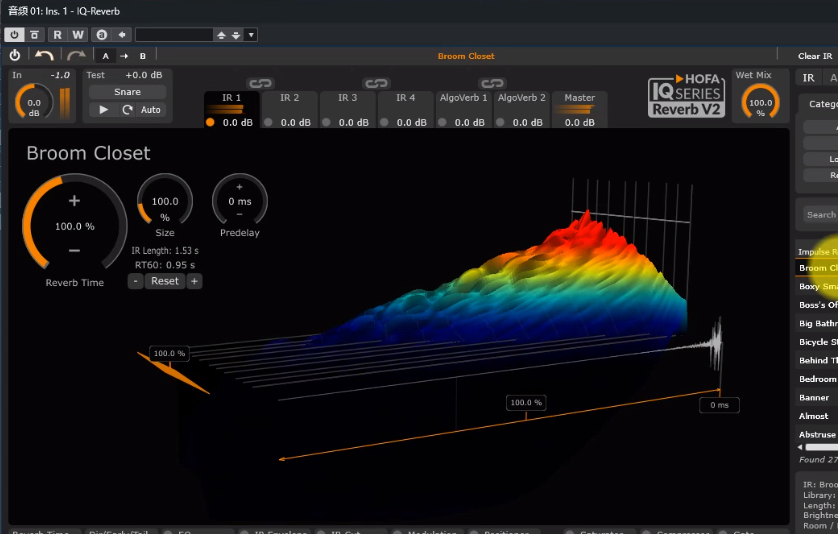Select comparison slot A
This screenshot has height=534, width=838.
tap(105, 56)
